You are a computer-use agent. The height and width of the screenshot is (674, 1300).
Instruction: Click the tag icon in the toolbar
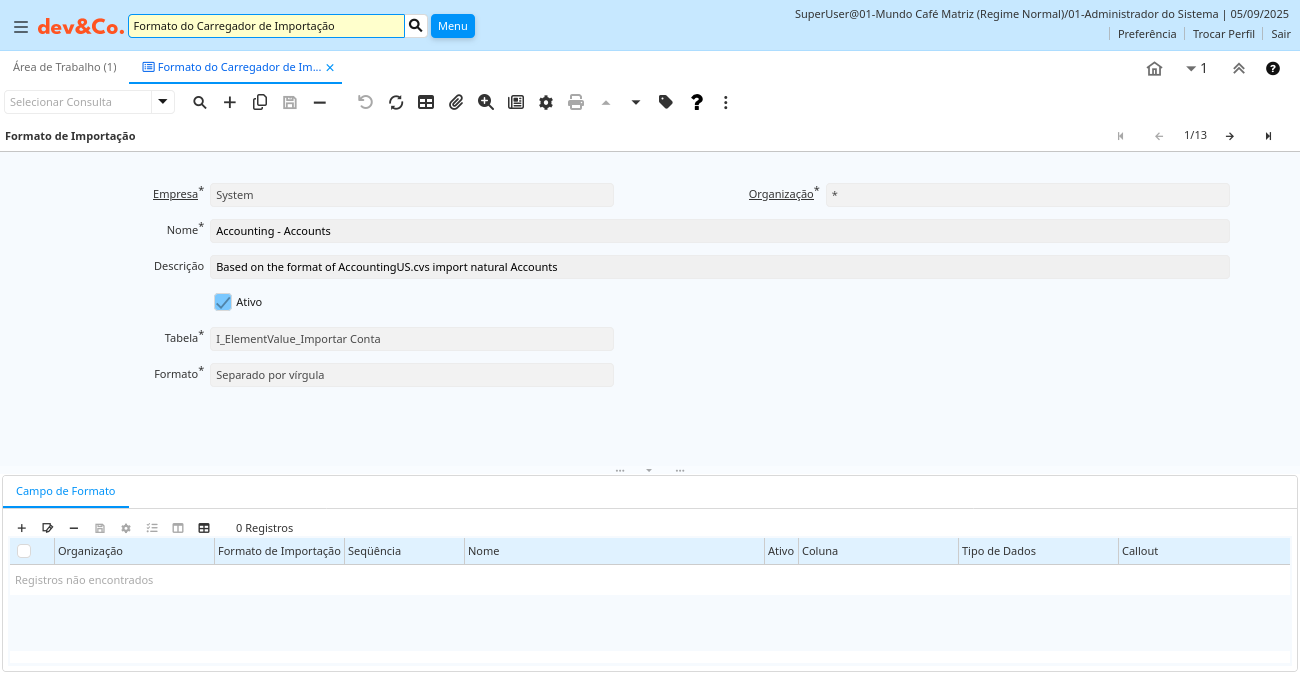(666, 102)
